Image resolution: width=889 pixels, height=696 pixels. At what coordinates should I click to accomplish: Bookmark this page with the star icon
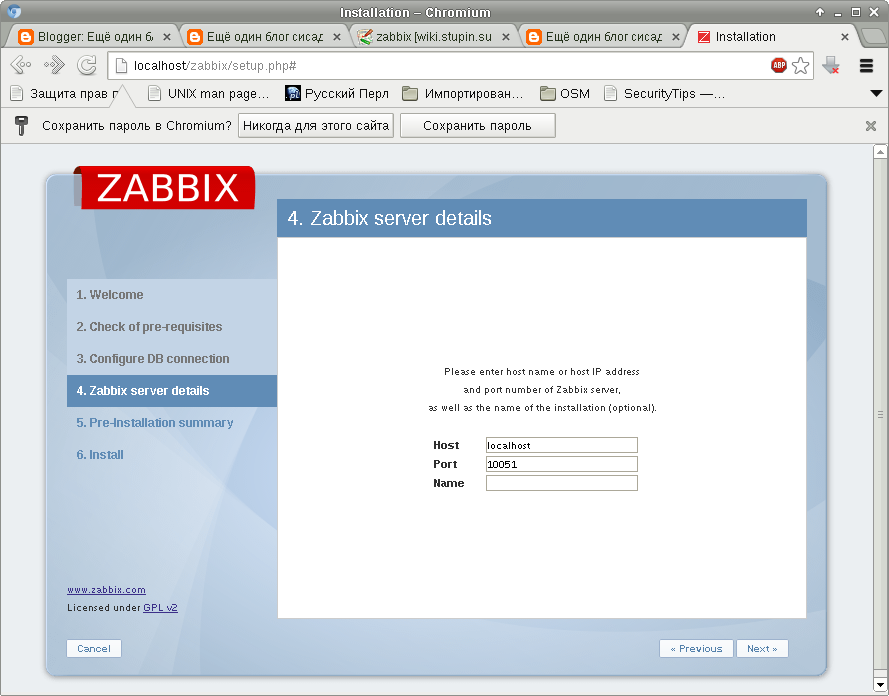(801, 66)
